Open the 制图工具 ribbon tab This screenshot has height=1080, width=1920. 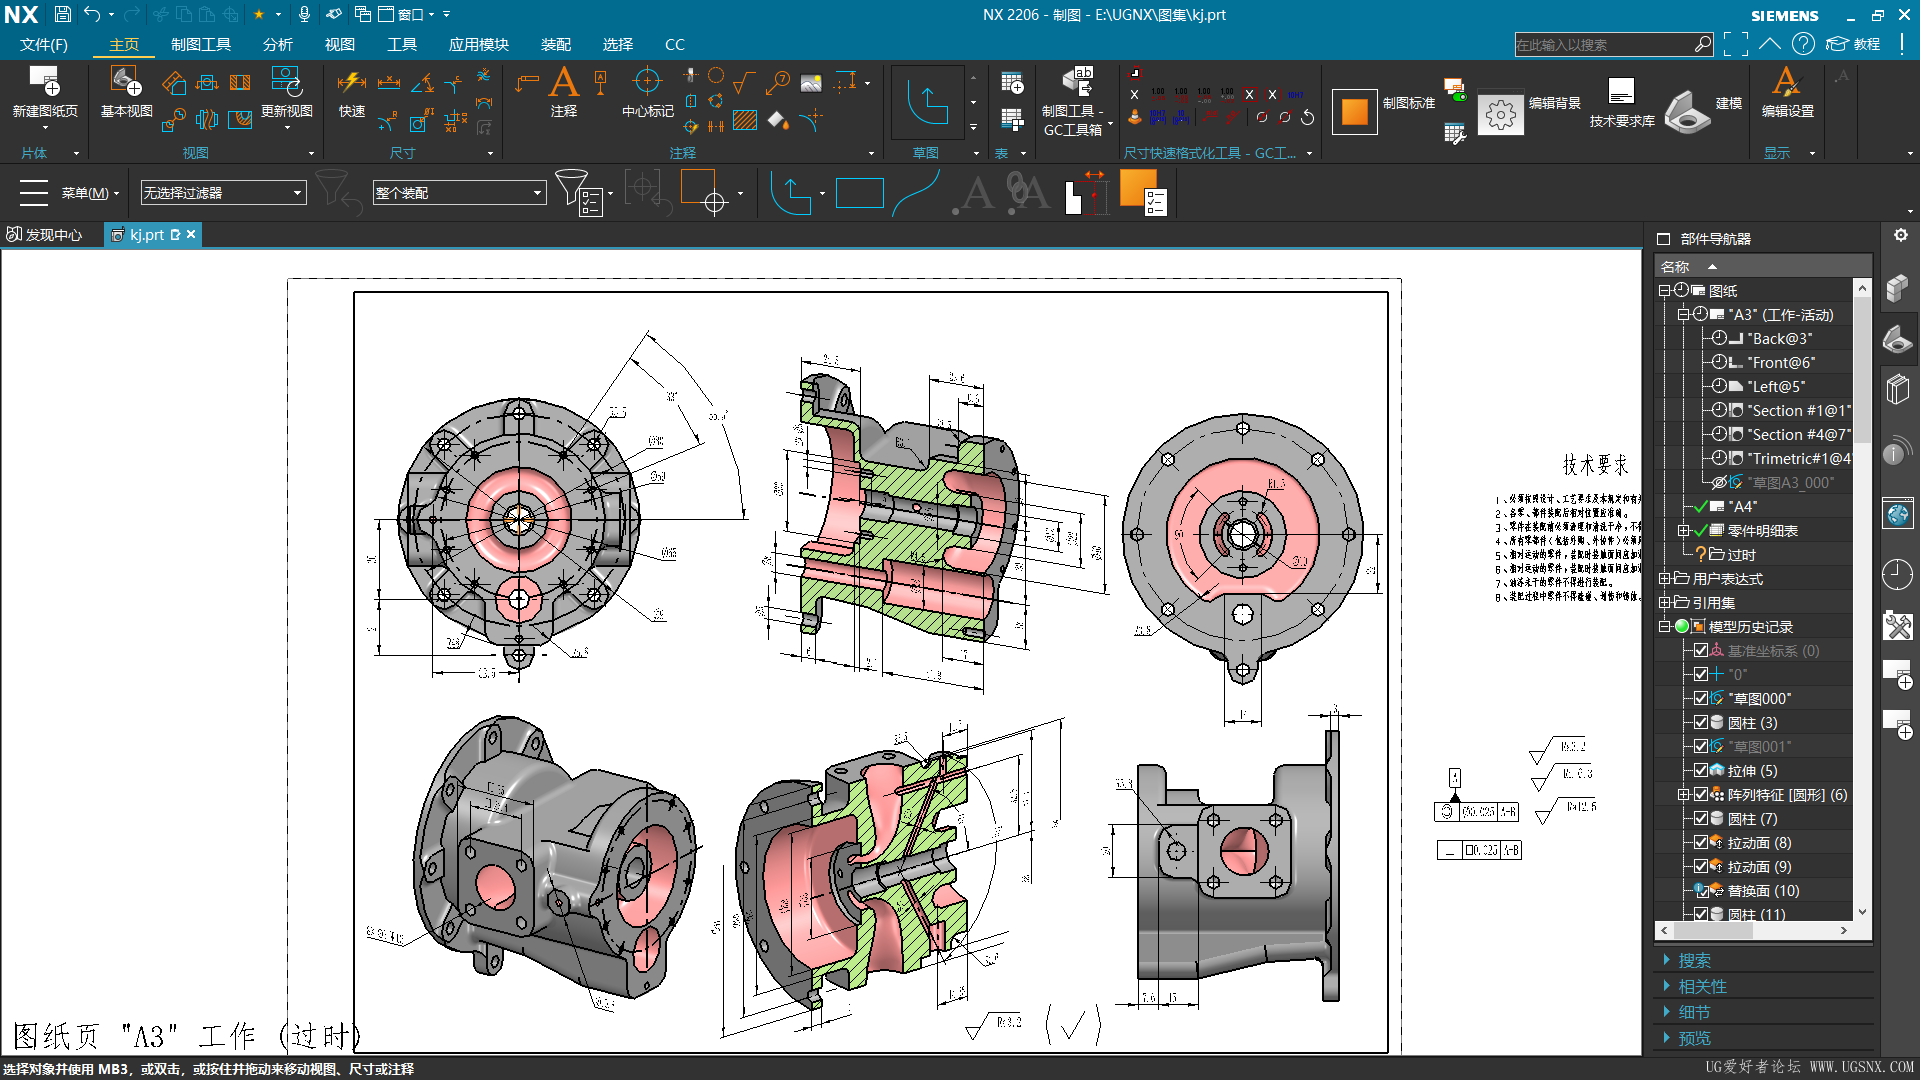(200, 44)
